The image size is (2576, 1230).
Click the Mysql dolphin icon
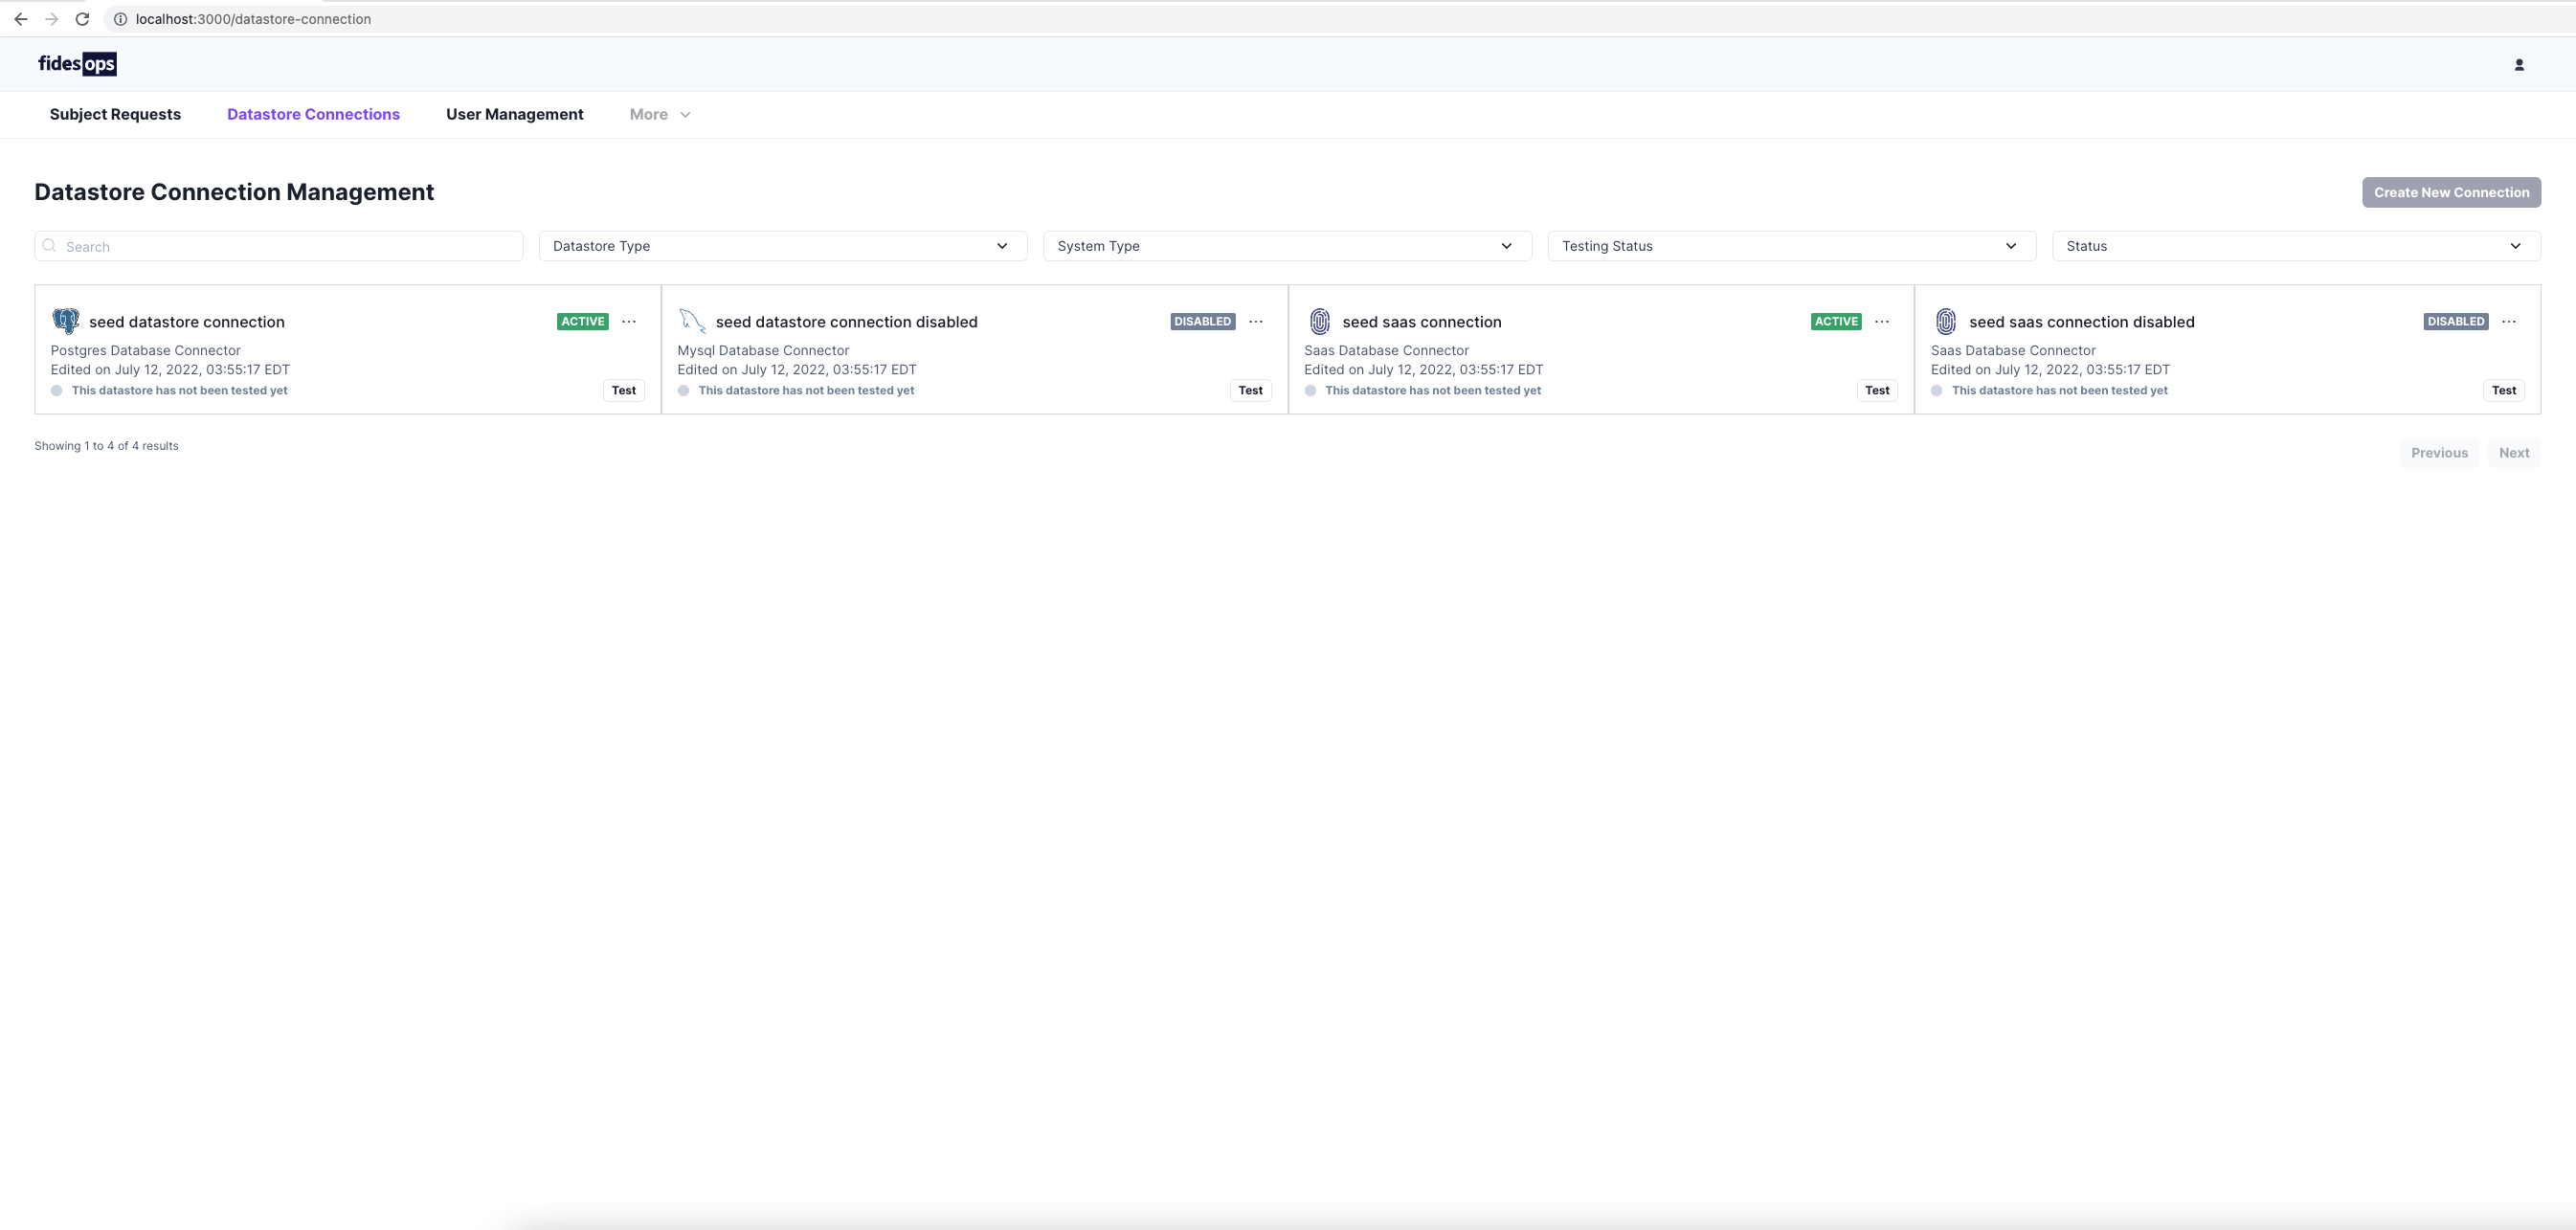pyautogui.click(x=692, y=321)
